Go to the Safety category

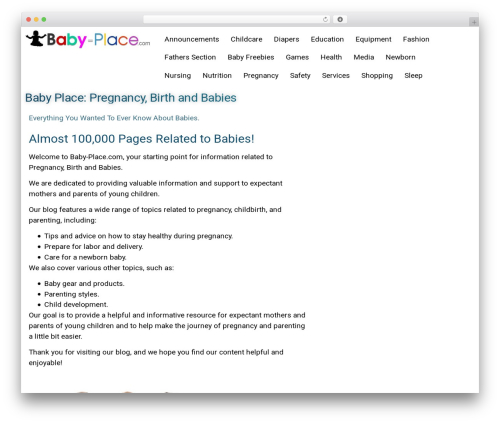click(300, 76)
